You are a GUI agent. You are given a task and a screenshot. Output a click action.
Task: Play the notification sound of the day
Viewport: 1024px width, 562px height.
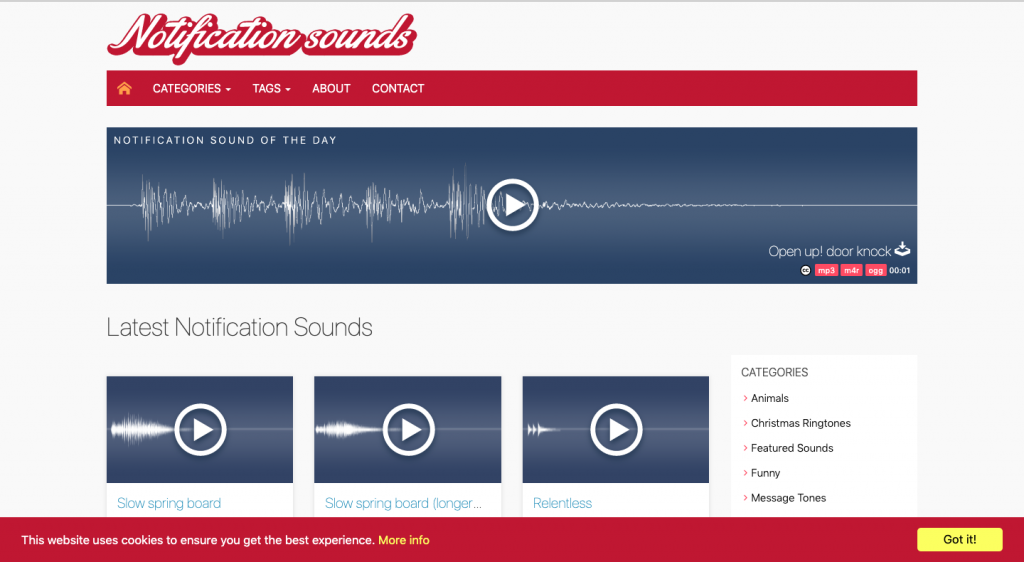click(512, 205)
